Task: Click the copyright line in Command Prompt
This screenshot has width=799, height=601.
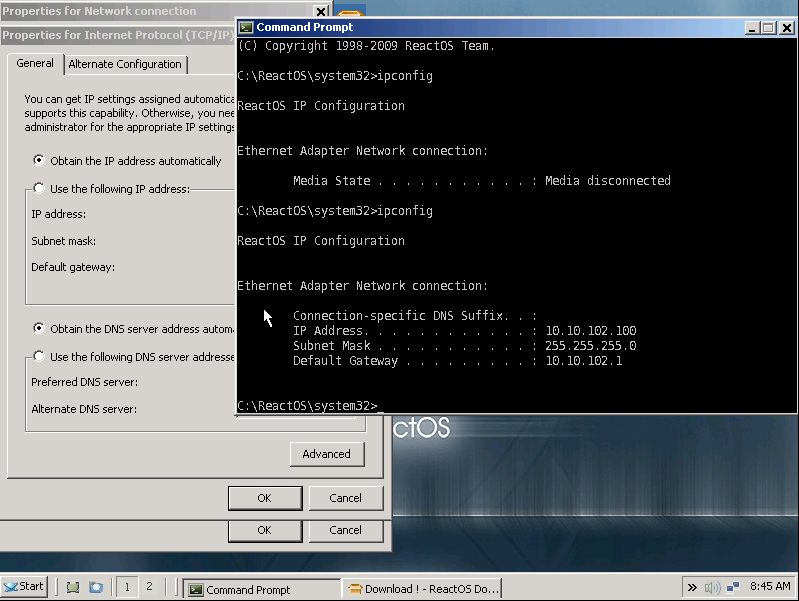Action: 366,46
